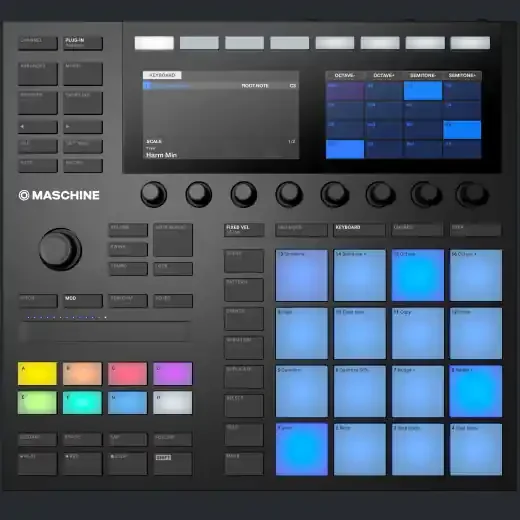520x520 pixels.
Task: Switch to CHORDS mode
Action: (x=417, y=230)
